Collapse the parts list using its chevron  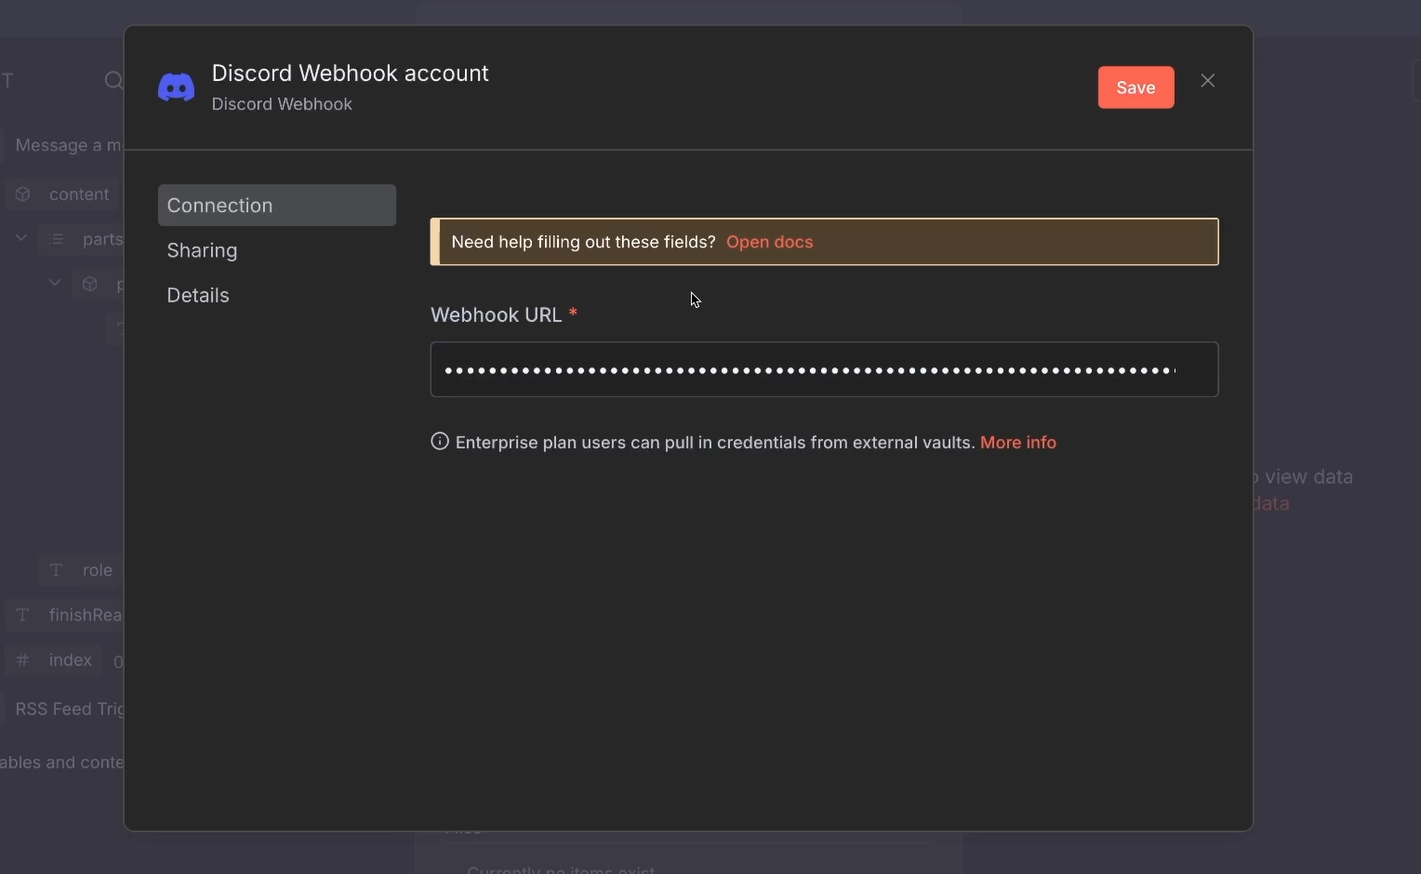[21, 237]
